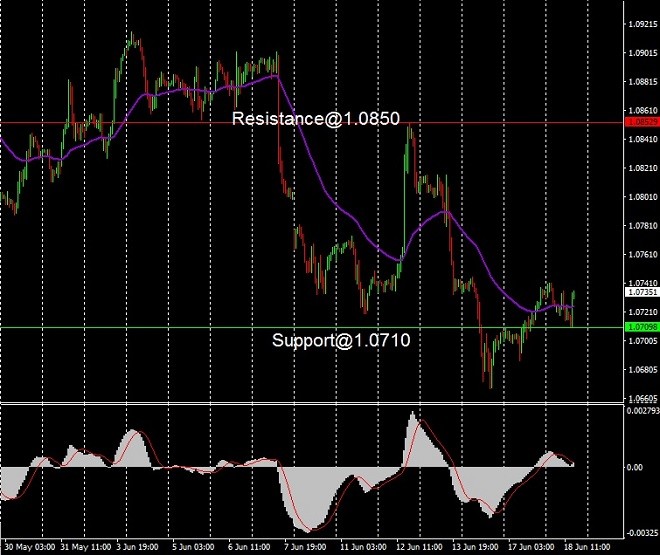Click the 0.00 indicator scale value
The image size is (660, 555).
coord(634,467)
